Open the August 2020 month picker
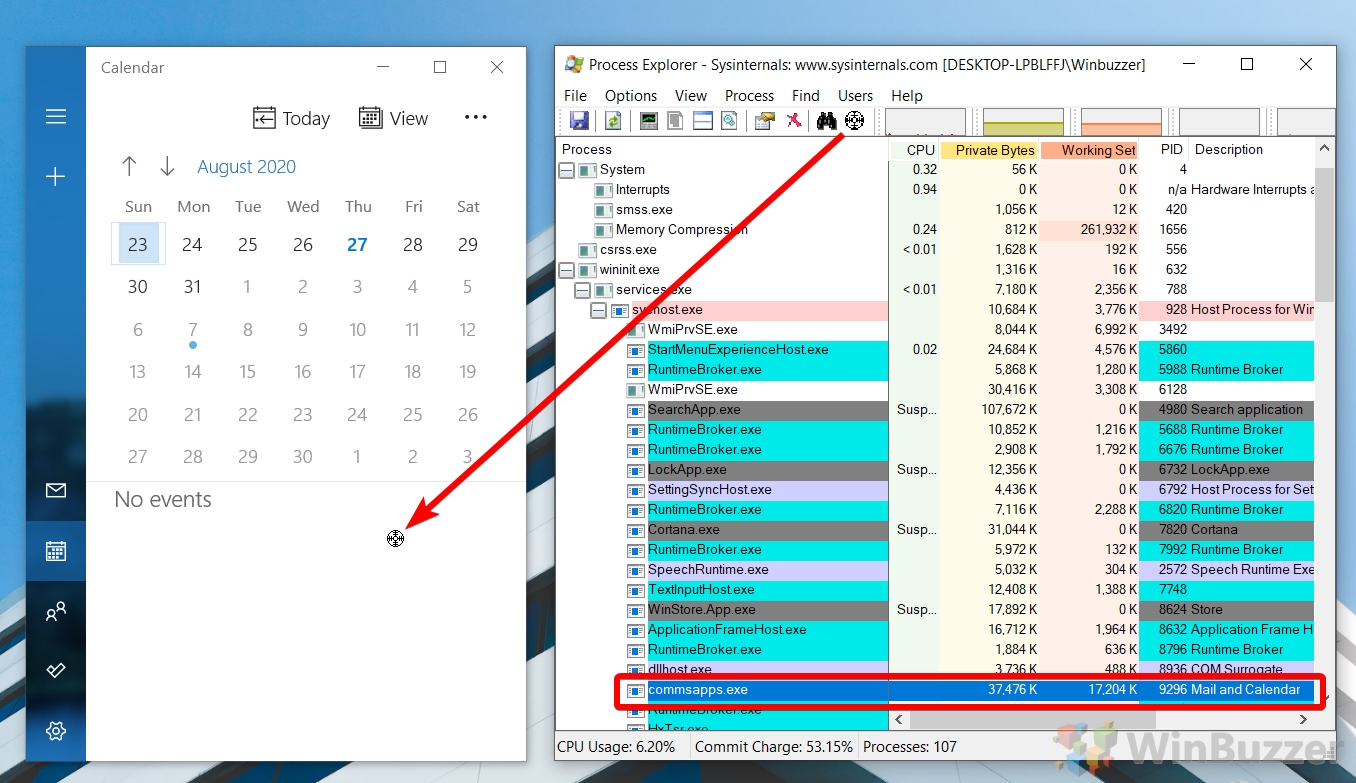Image resolution: width=1356 pixels, height=783 pixels. tap(246, 167)
